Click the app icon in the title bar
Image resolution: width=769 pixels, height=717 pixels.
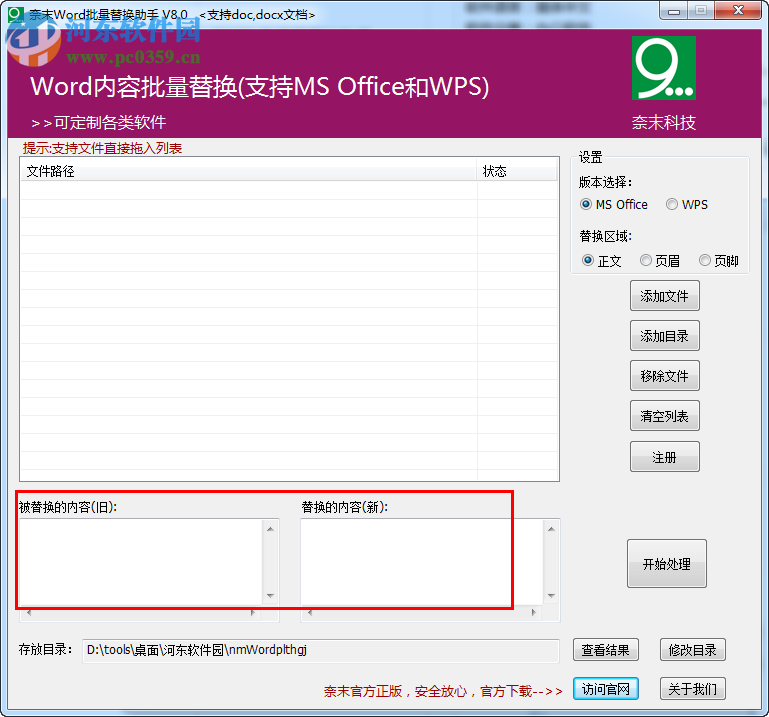click(x=16, y=14)
